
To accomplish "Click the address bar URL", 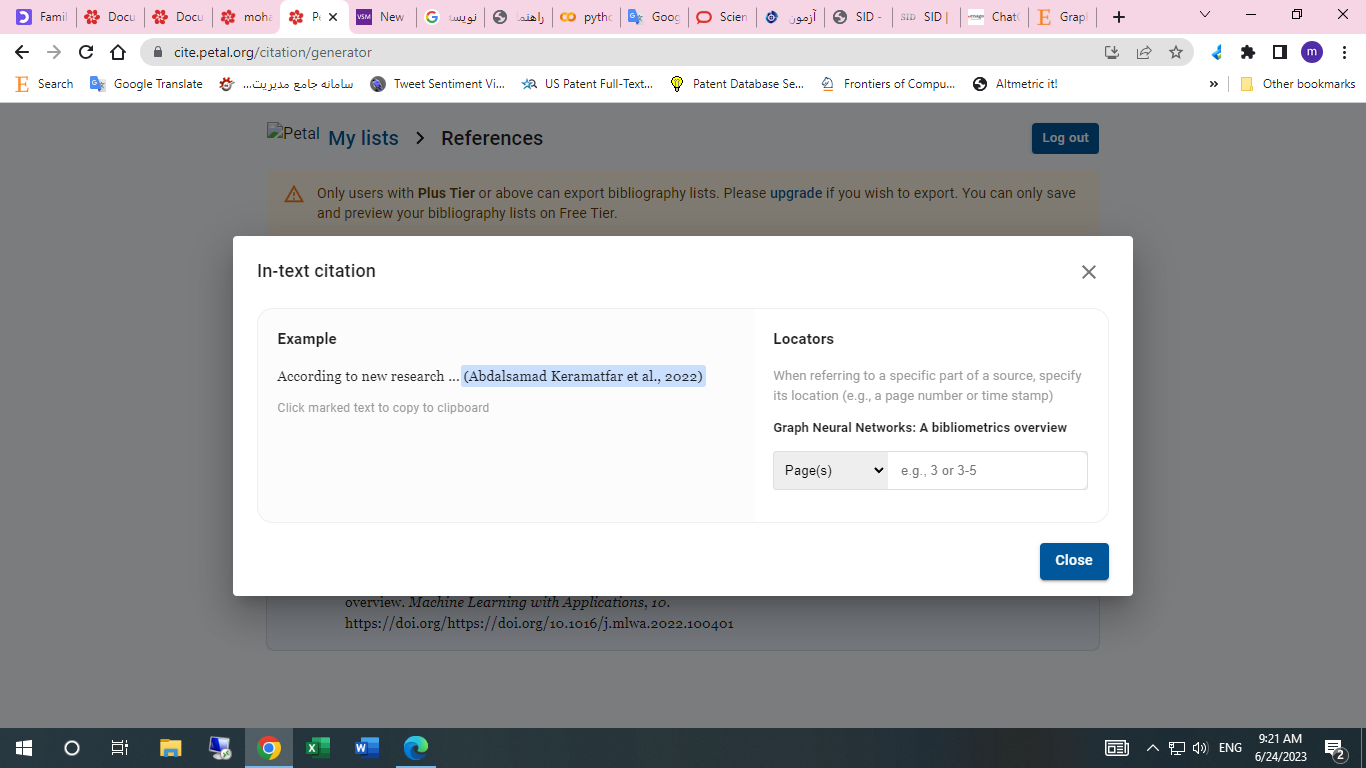I will pos(273,52).
